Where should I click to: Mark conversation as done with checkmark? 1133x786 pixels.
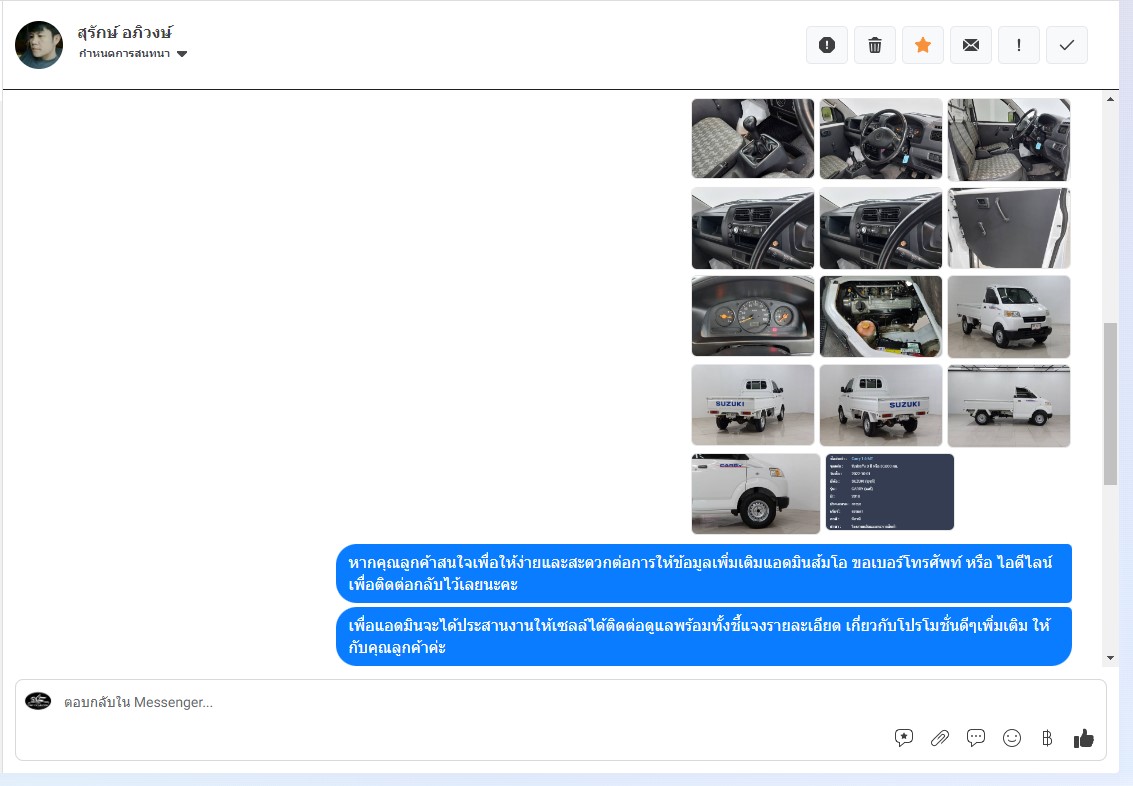1067,45
